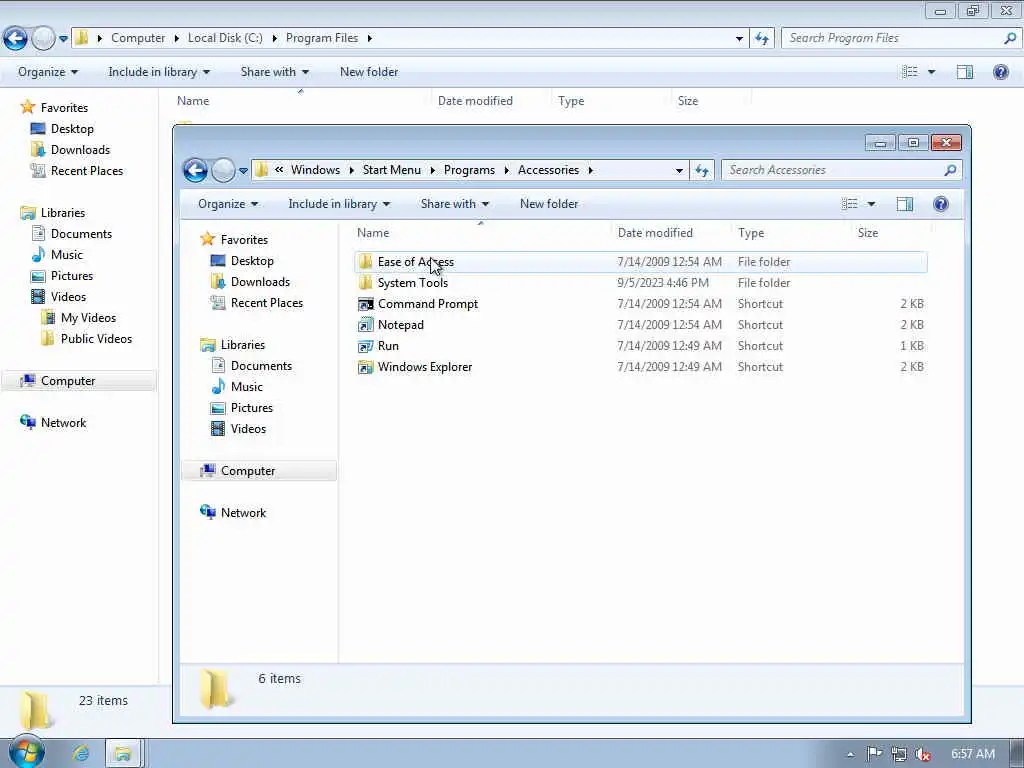The height and width of the screenshot is (768, 1024).
Task: Open Share with menu in Program Files window
Action: pyautogui.click(x=274, y=72)
